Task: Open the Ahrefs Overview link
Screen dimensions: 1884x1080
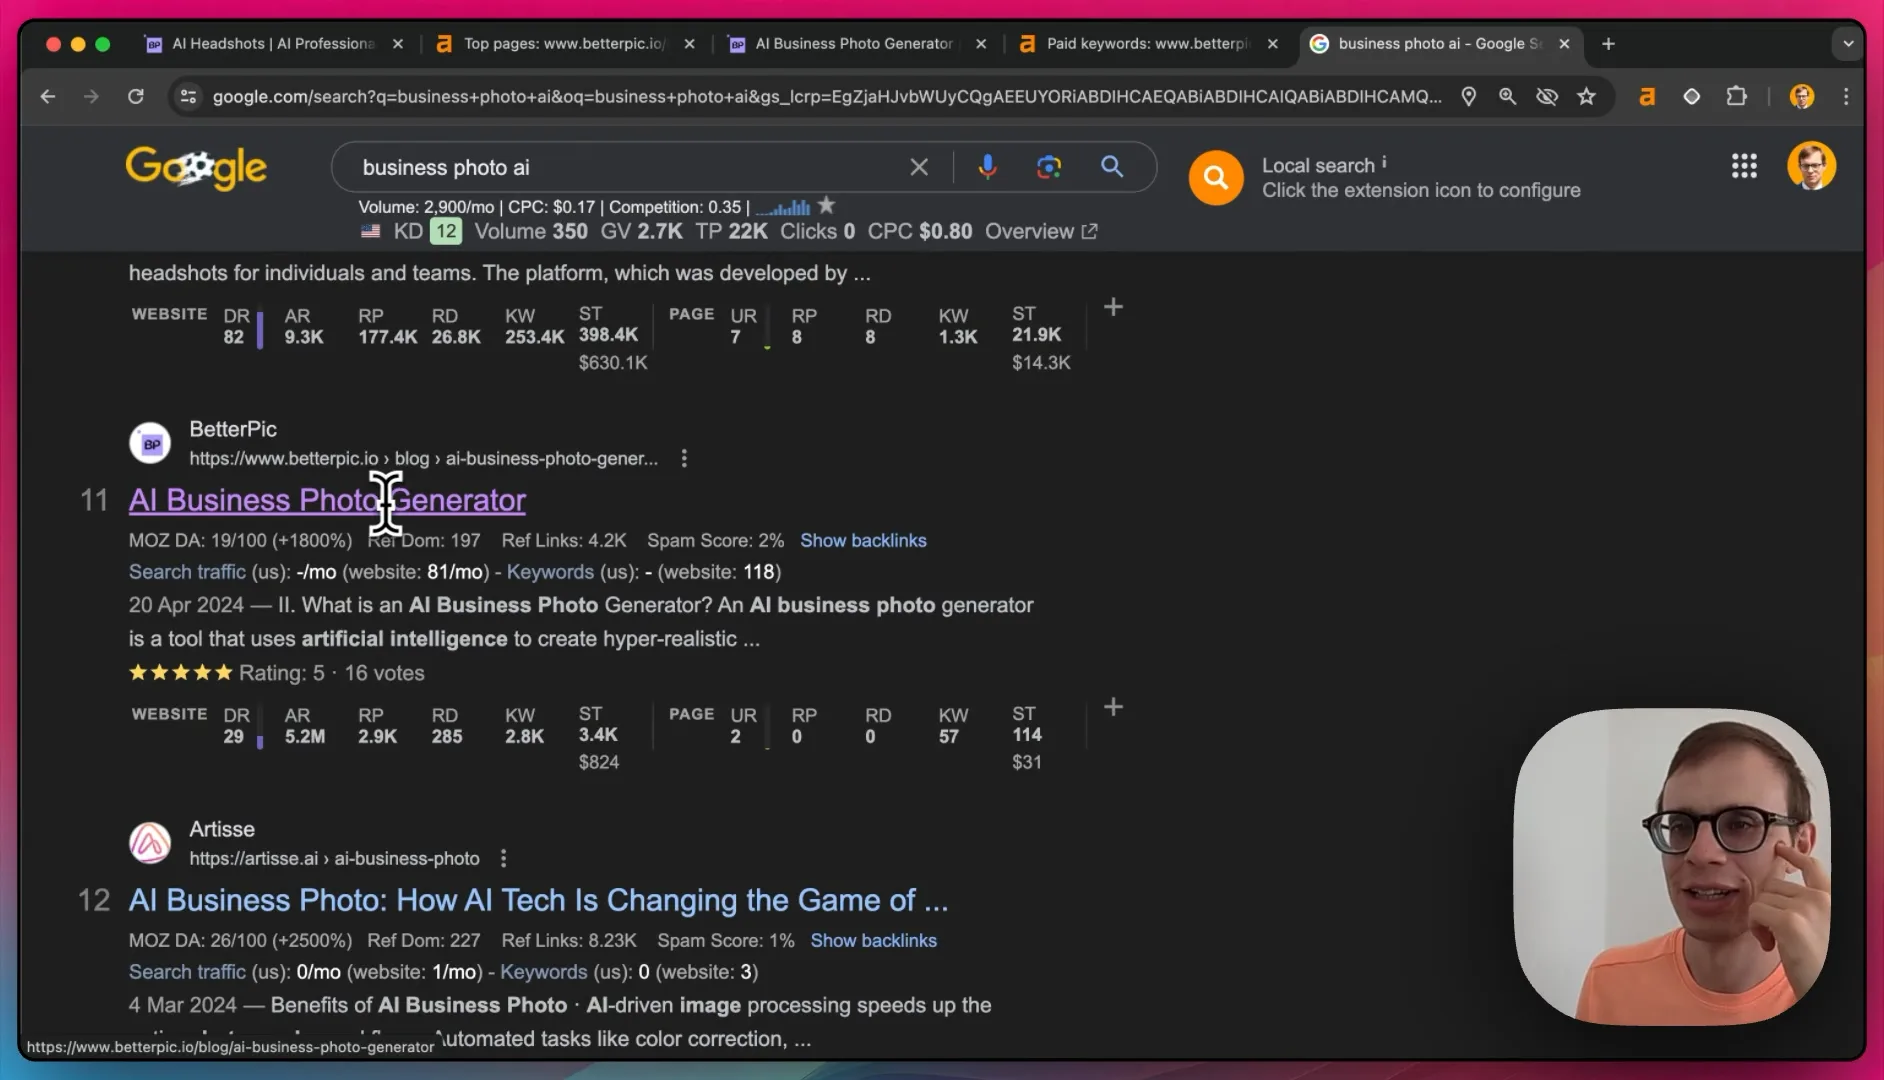Action: point(1041,231)
